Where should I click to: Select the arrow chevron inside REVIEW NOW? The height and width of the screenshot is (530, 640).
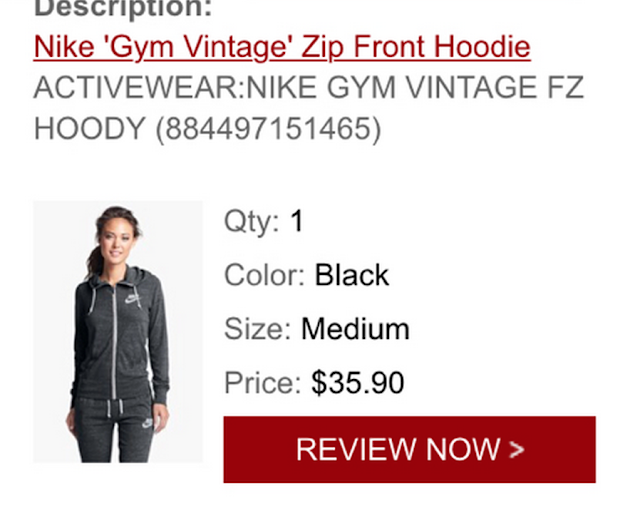click(517, 450)
